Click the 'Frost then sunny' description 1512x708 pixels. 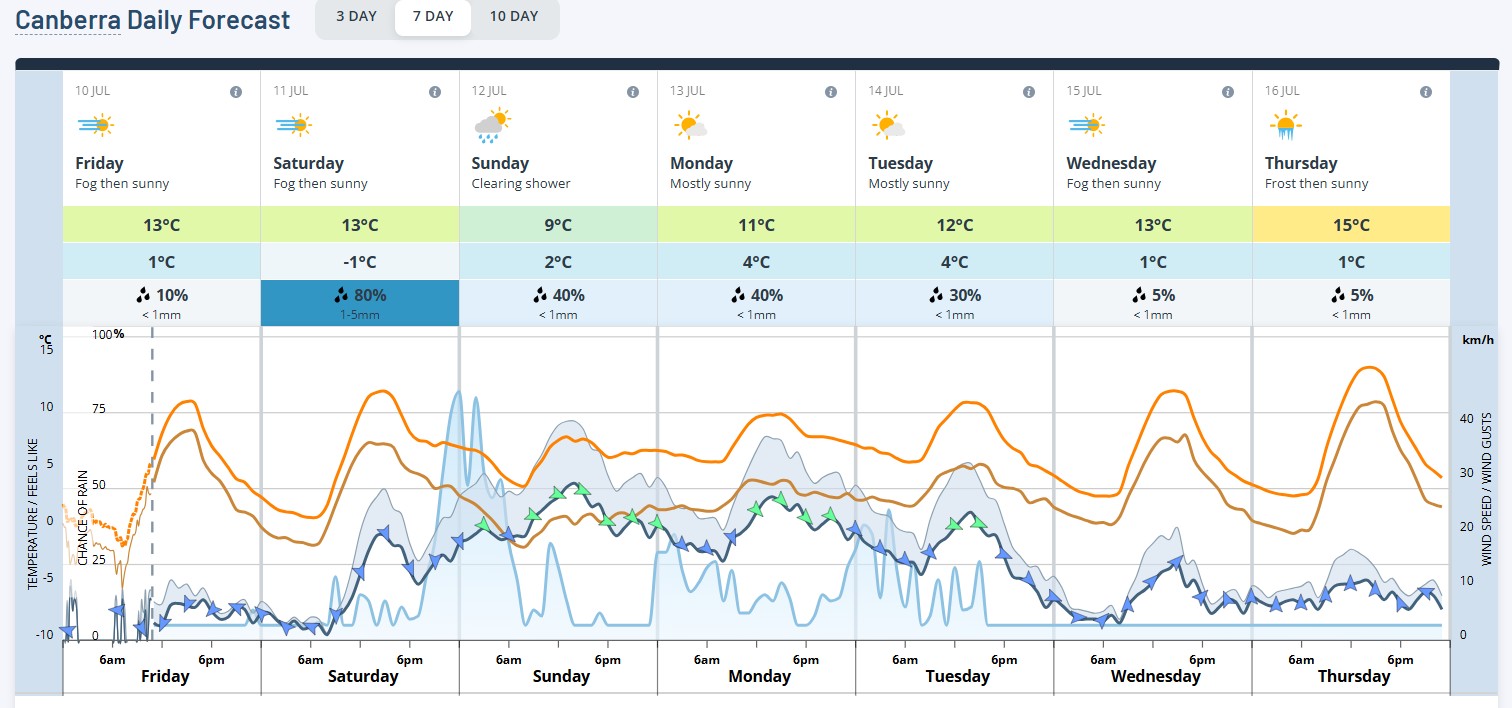(x=1317, y=184)
